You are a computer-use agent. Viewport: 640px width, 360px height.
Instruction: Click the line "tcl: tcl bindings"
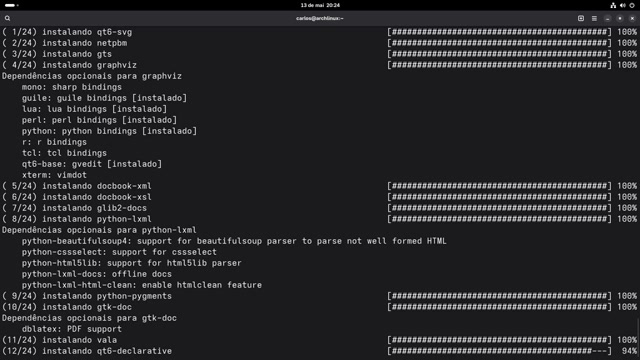coord(64,153)
